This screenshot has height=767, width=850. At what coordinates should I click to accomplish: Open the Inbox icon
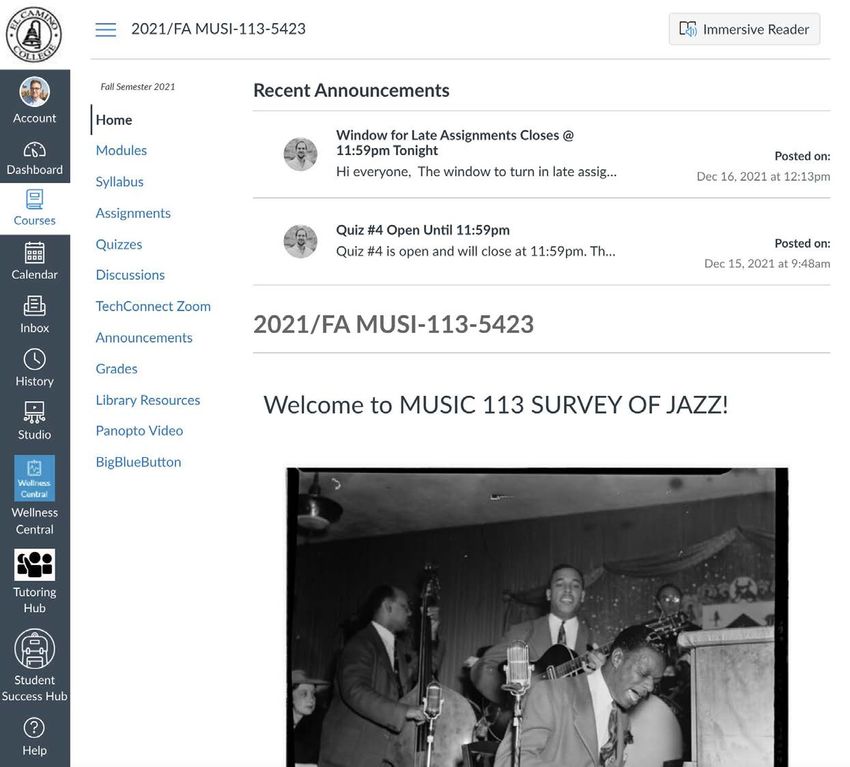[x=34, y=306]
